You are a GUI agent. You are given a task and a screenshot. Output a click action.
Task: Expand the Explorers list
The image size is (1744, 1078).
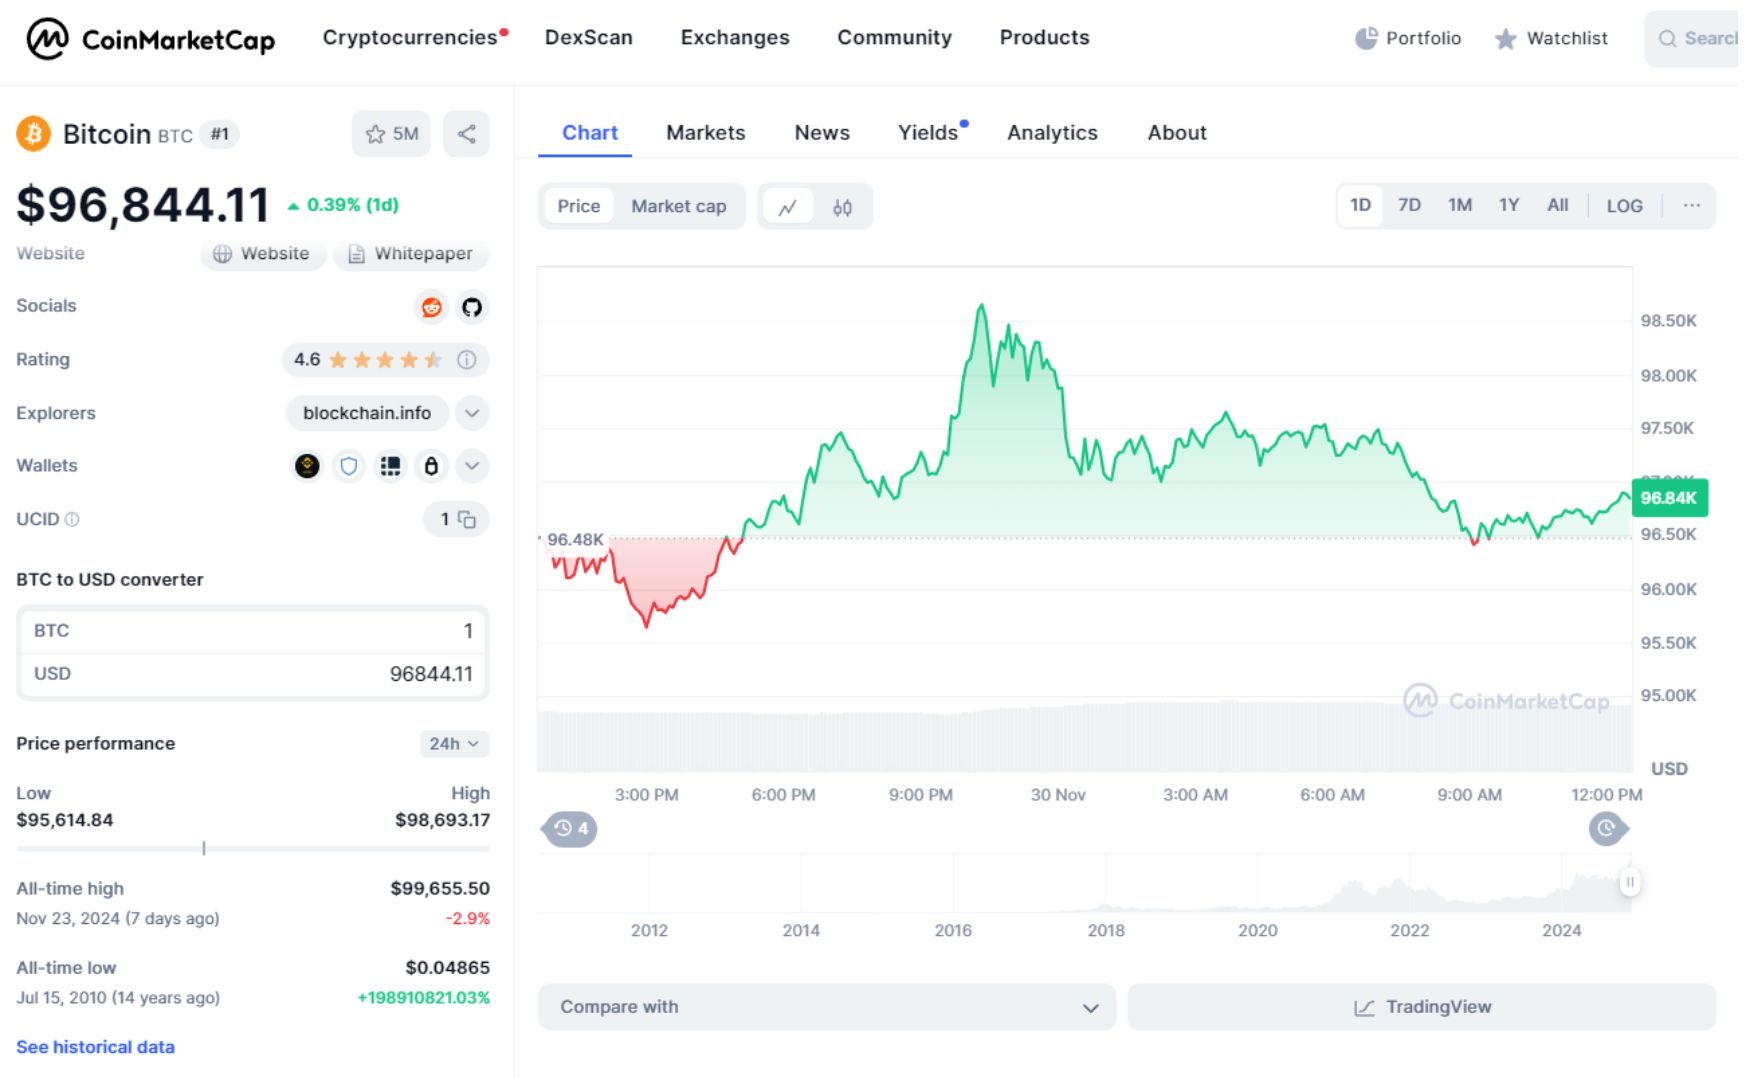tap(470, 413)
